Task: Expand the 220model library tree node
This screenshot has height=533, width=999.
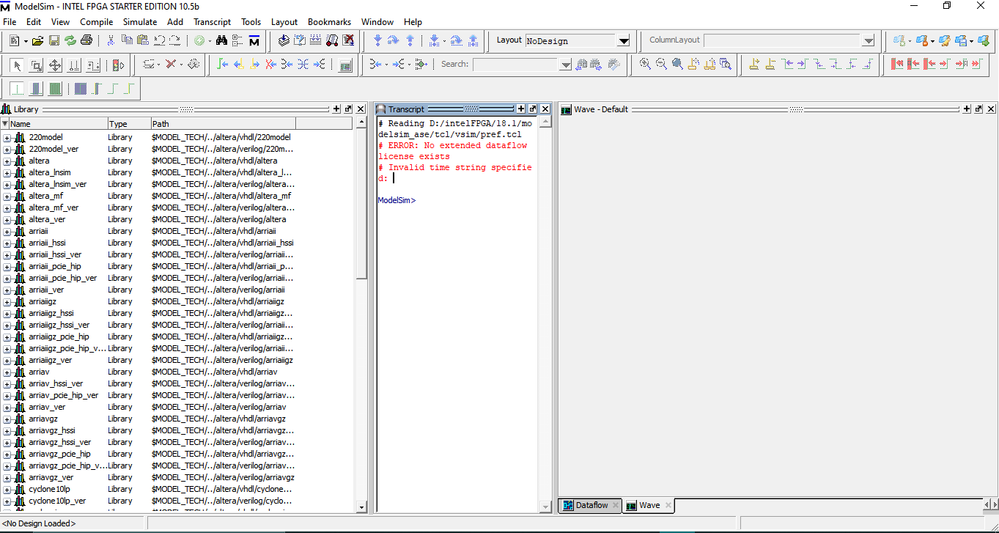Action: click(7, 137)
